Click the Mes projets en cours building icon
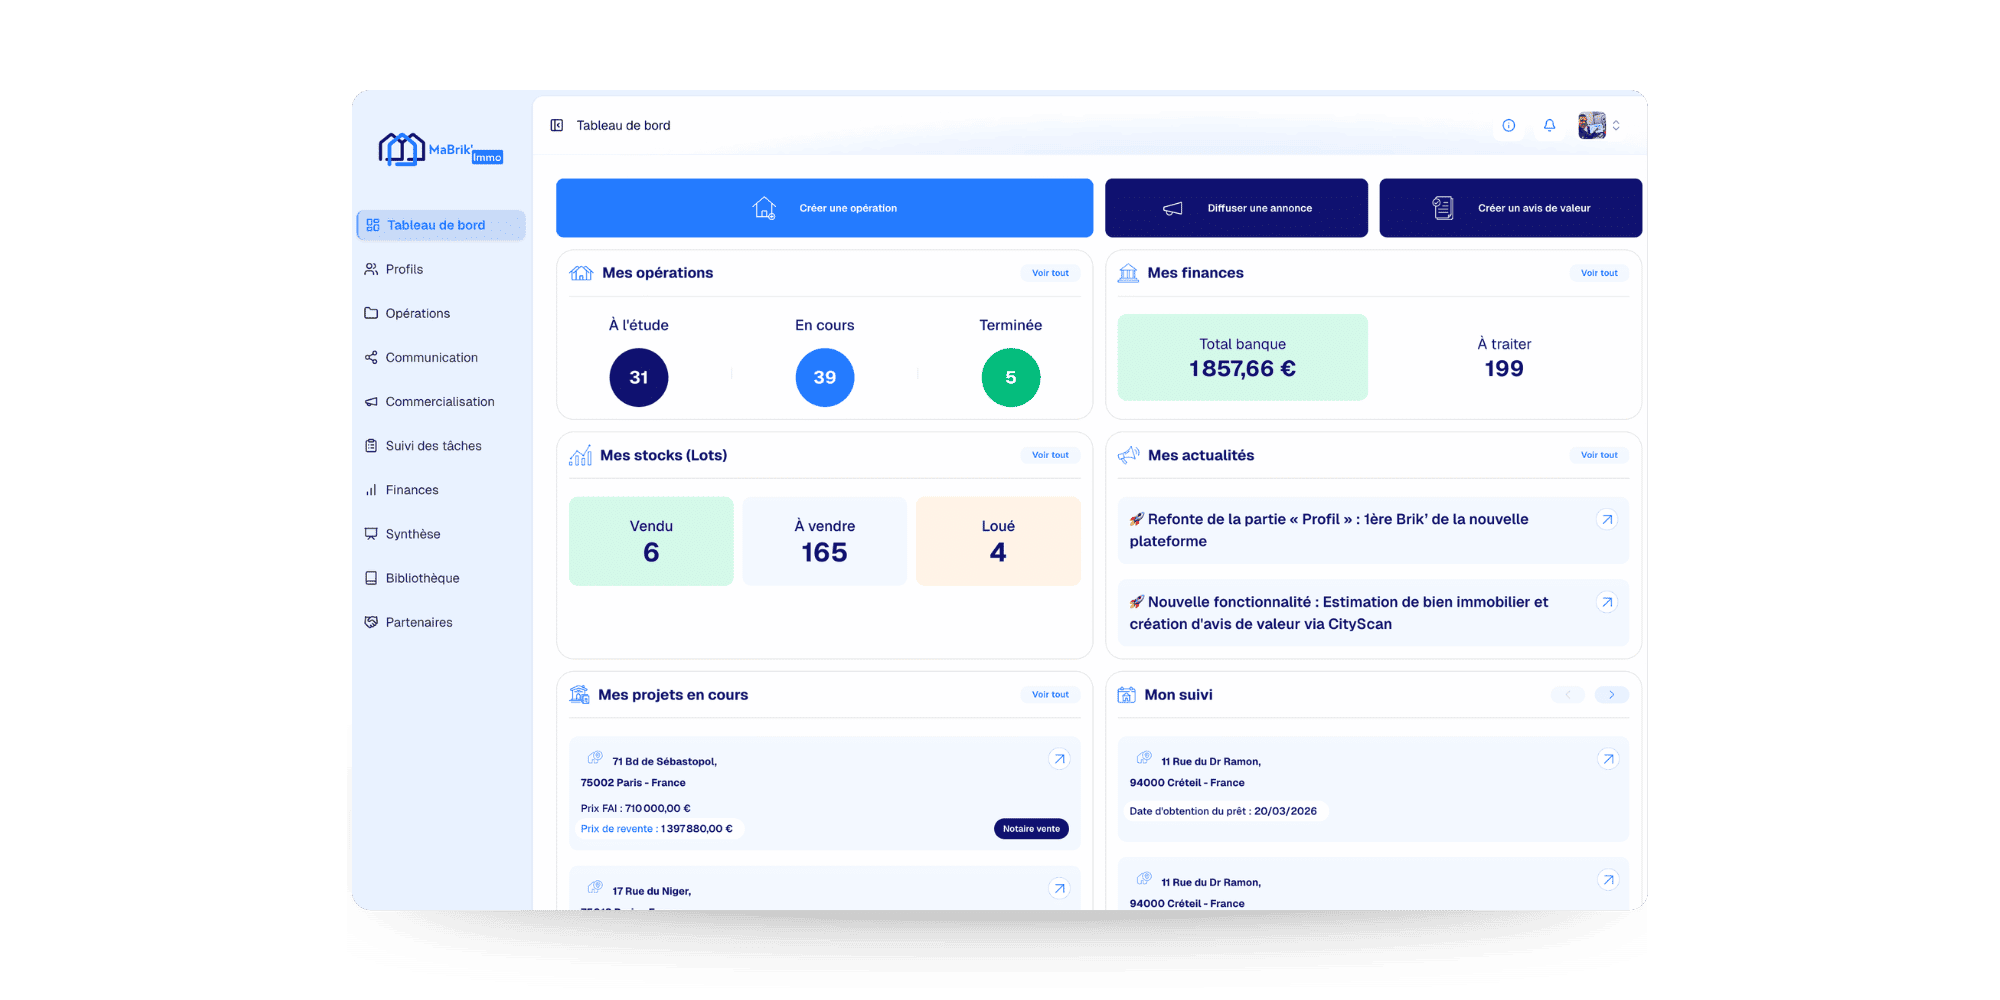This screenshot has width=2000, height=1000. [x=579, y=694]
